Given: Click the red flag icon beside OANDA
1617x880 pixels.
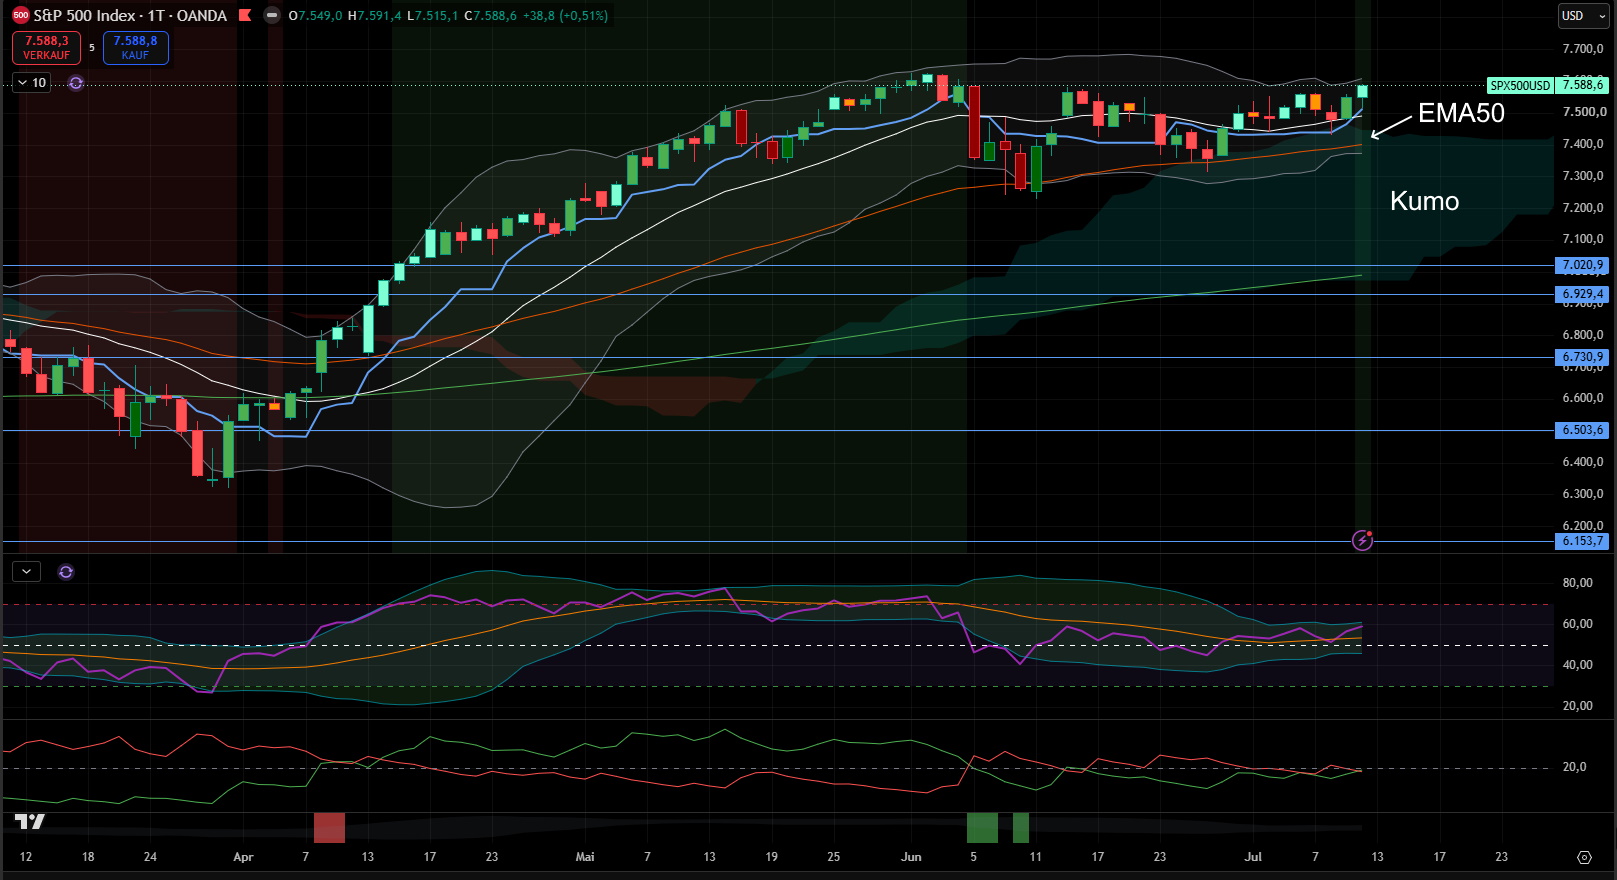Looking at the screenshot, I should [x=245, y=15].
